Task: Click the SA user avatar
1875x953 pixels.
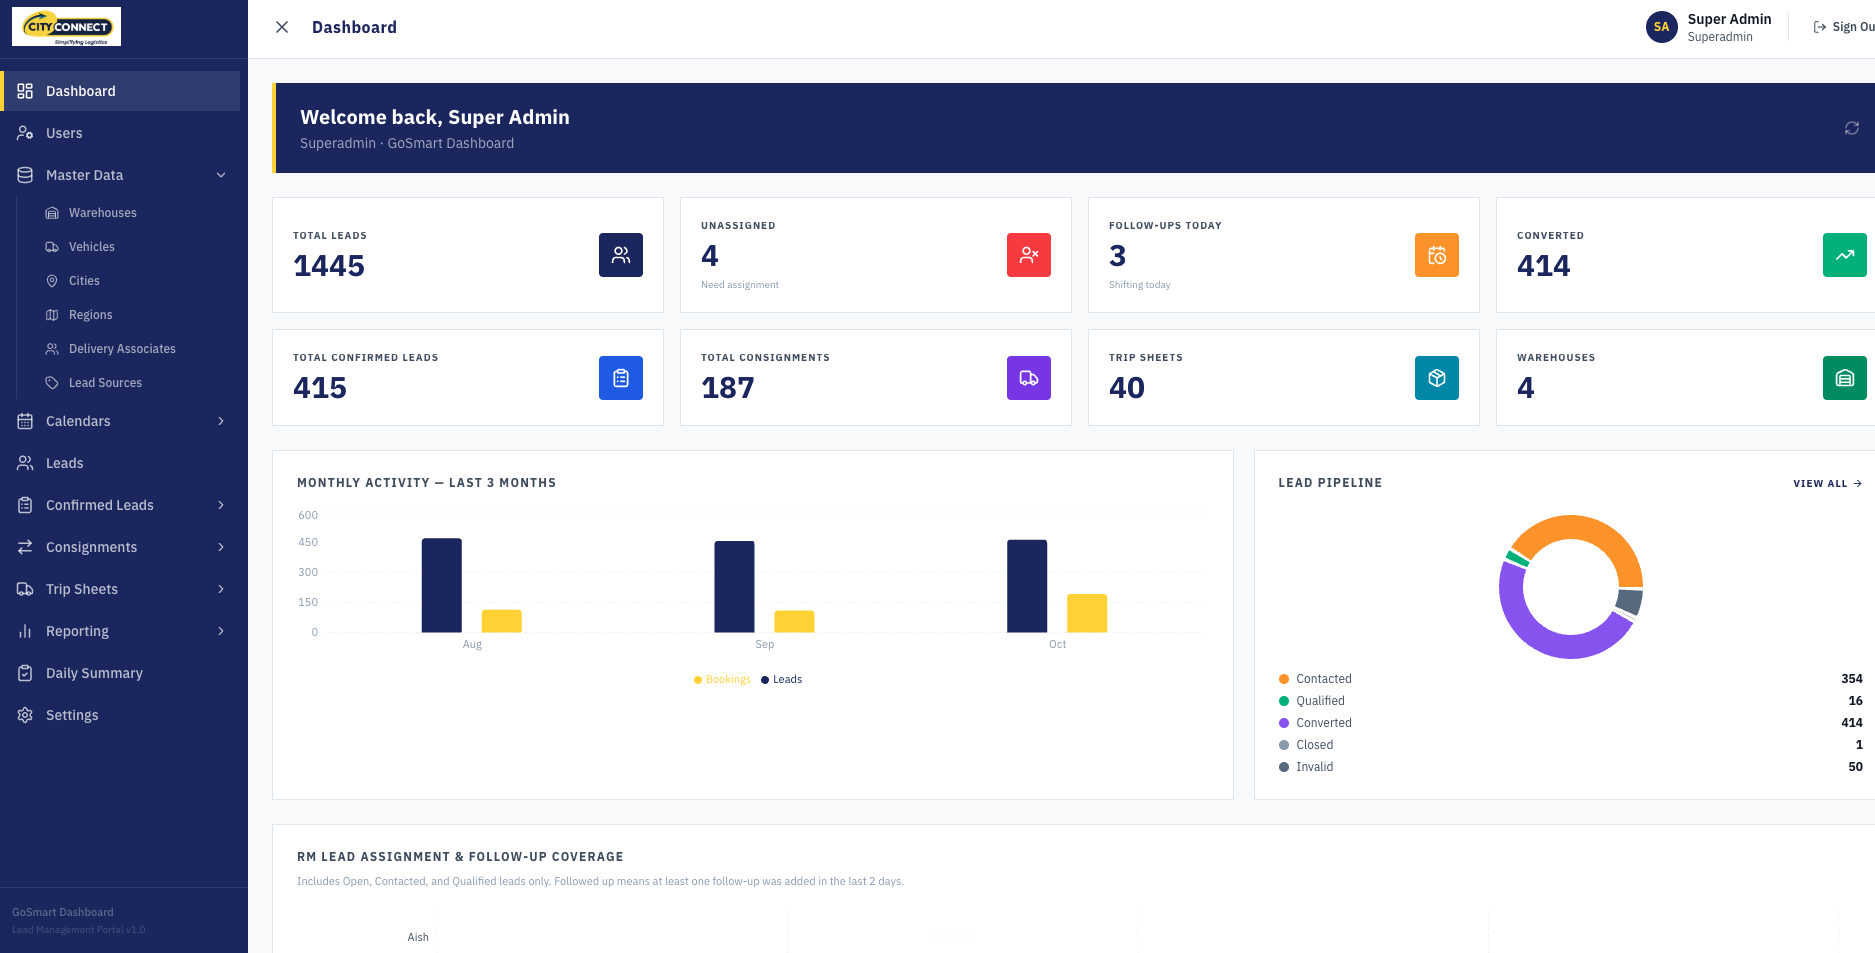Action: tap(1662, 27)
